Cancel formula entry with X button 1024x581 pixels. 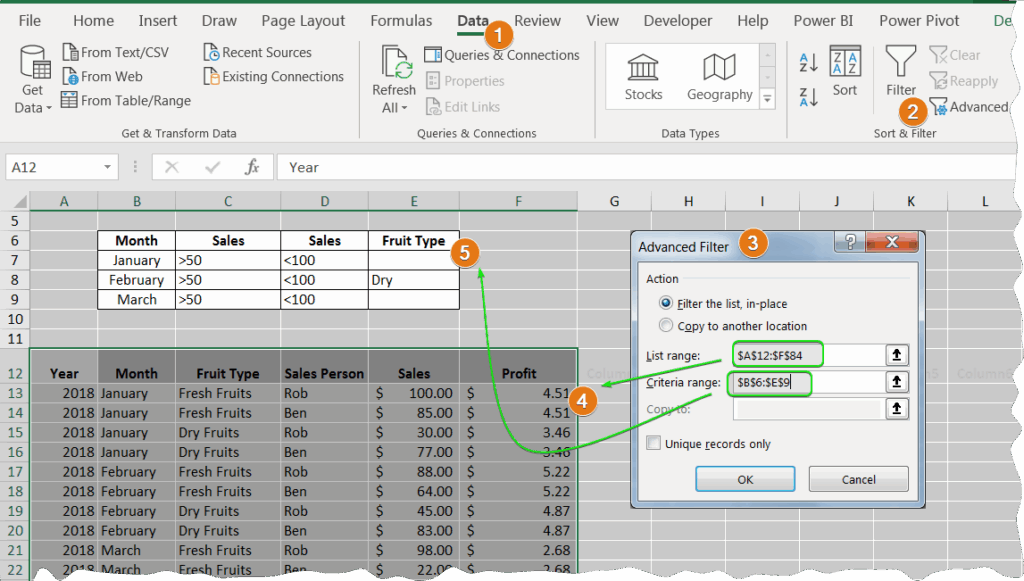point(172,167)
